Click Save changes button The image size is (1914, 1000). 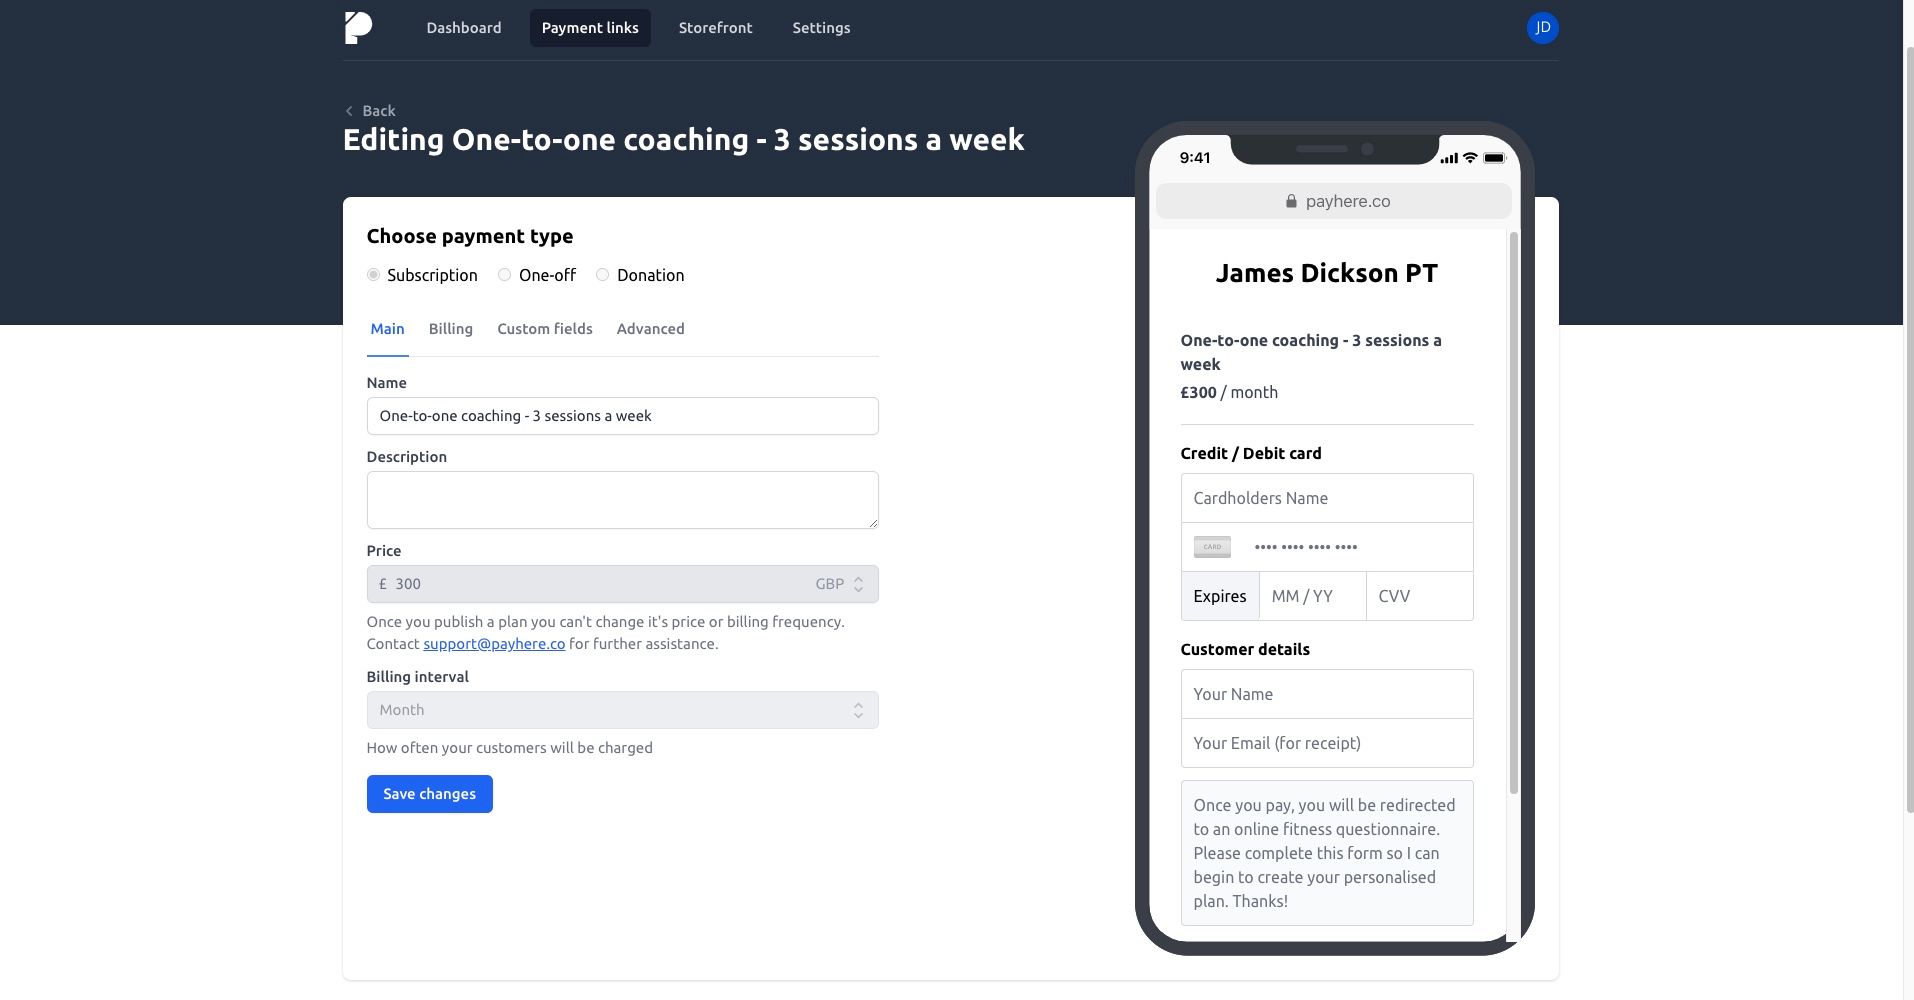click(x=429, y=794)
